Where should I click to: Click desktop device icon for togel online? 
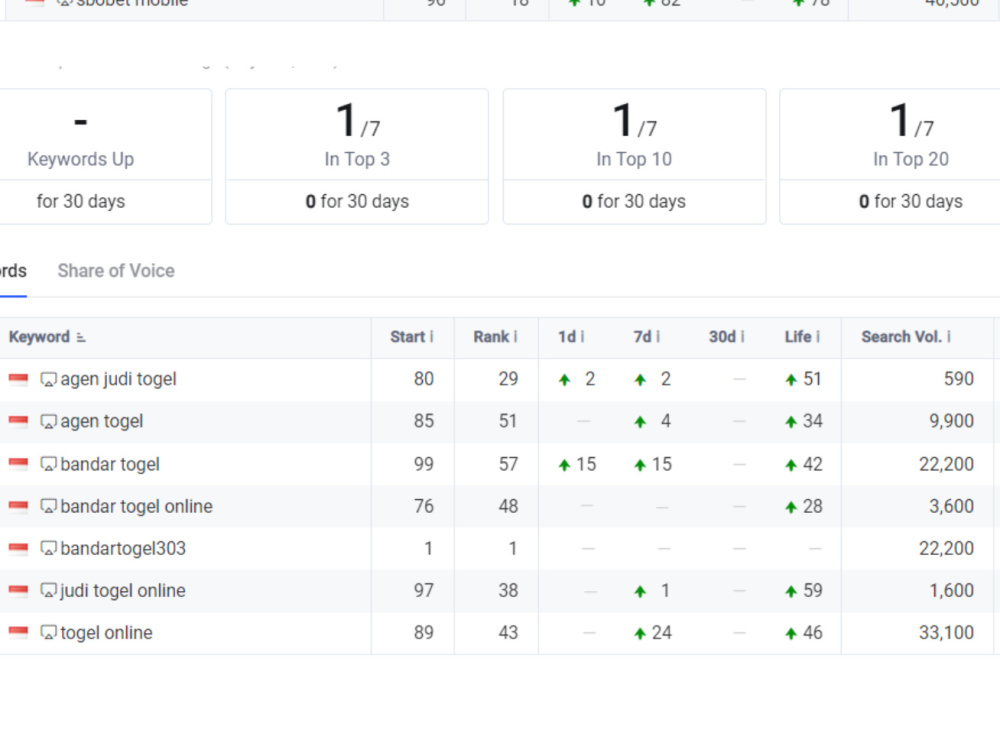48,632
